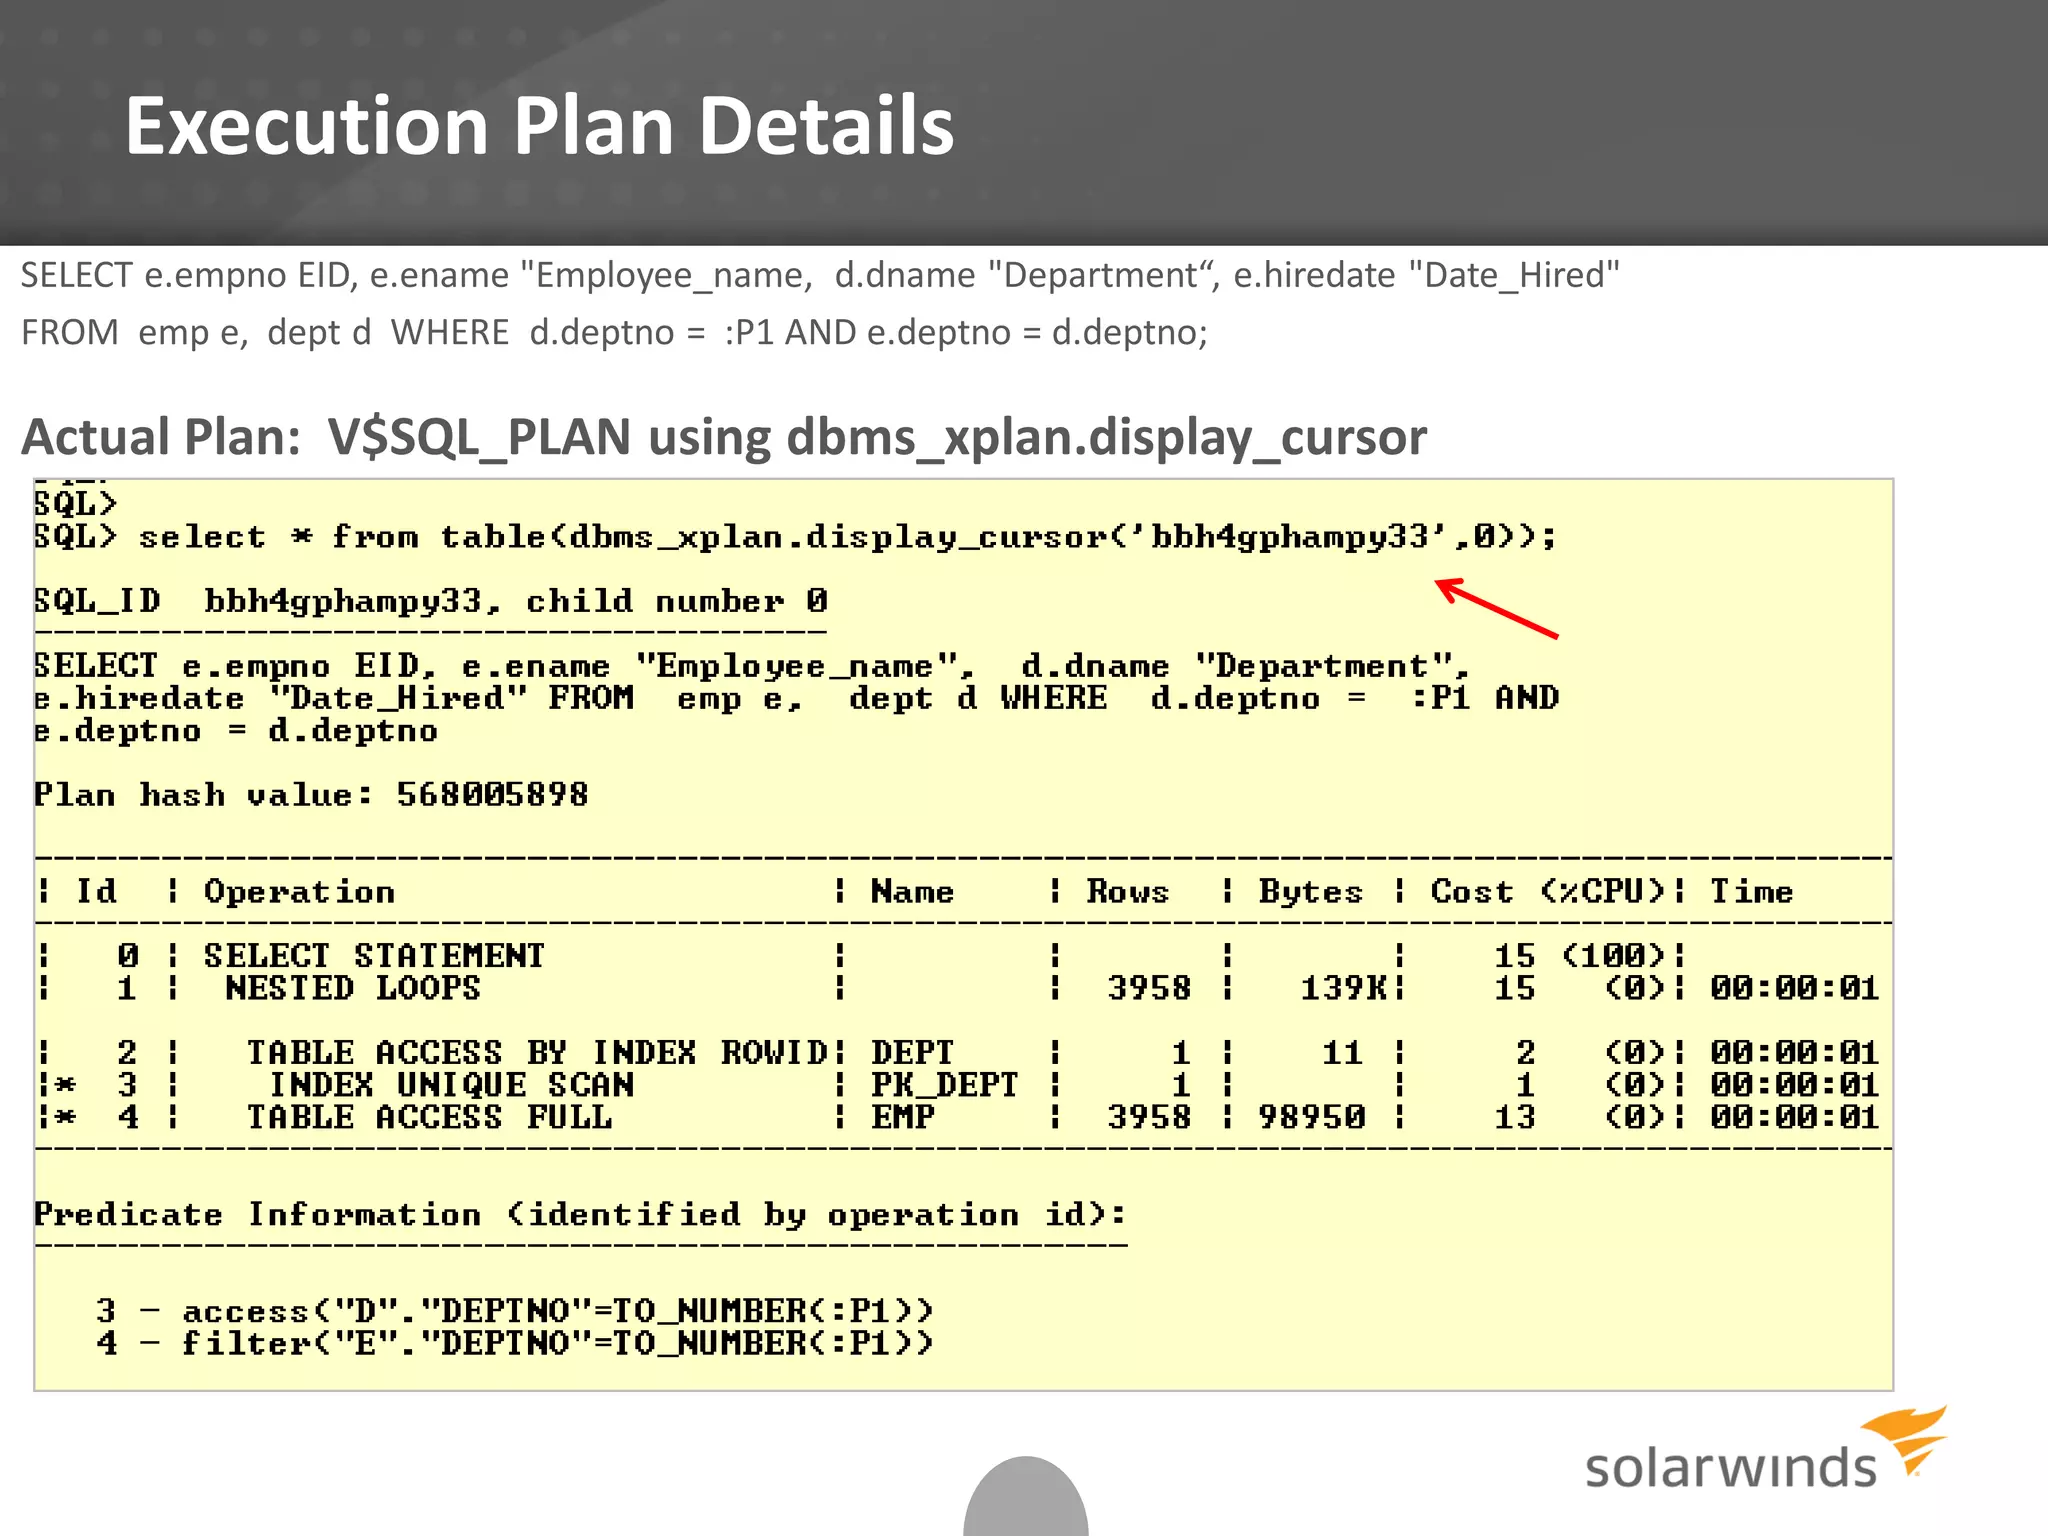Click the "Bytes" column header
The image size is (2048, 1536).
pos(1310,891)
